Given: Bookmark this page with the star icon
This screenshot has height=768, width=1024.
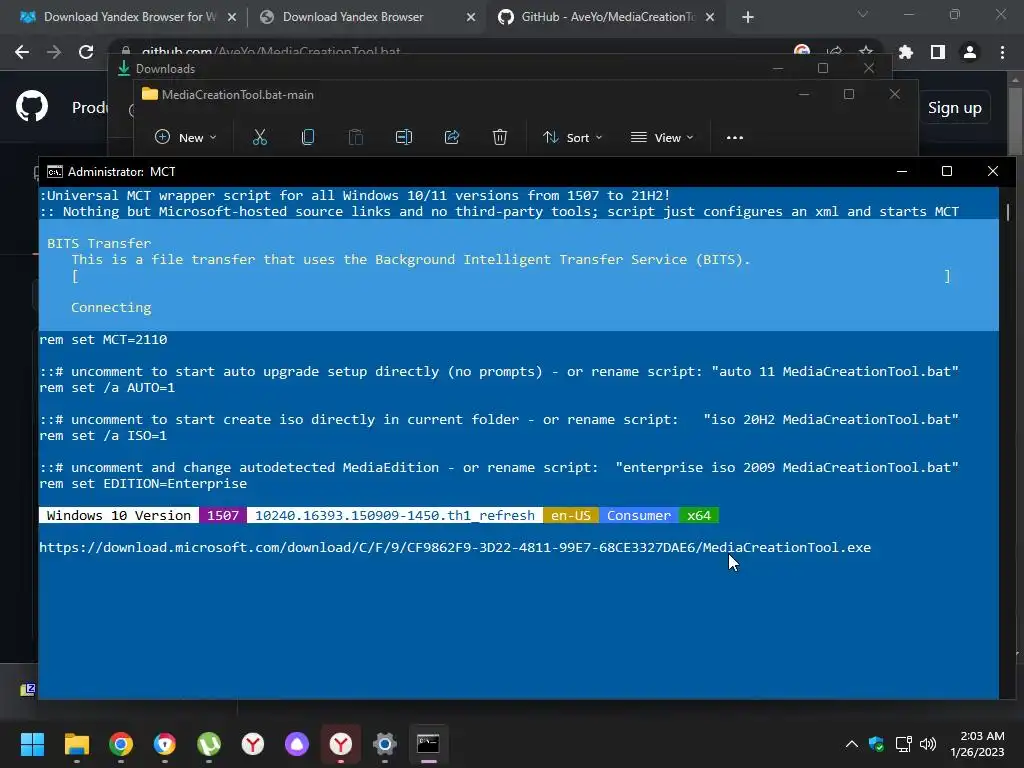Looking at the screenshot, I should (866, 51).
